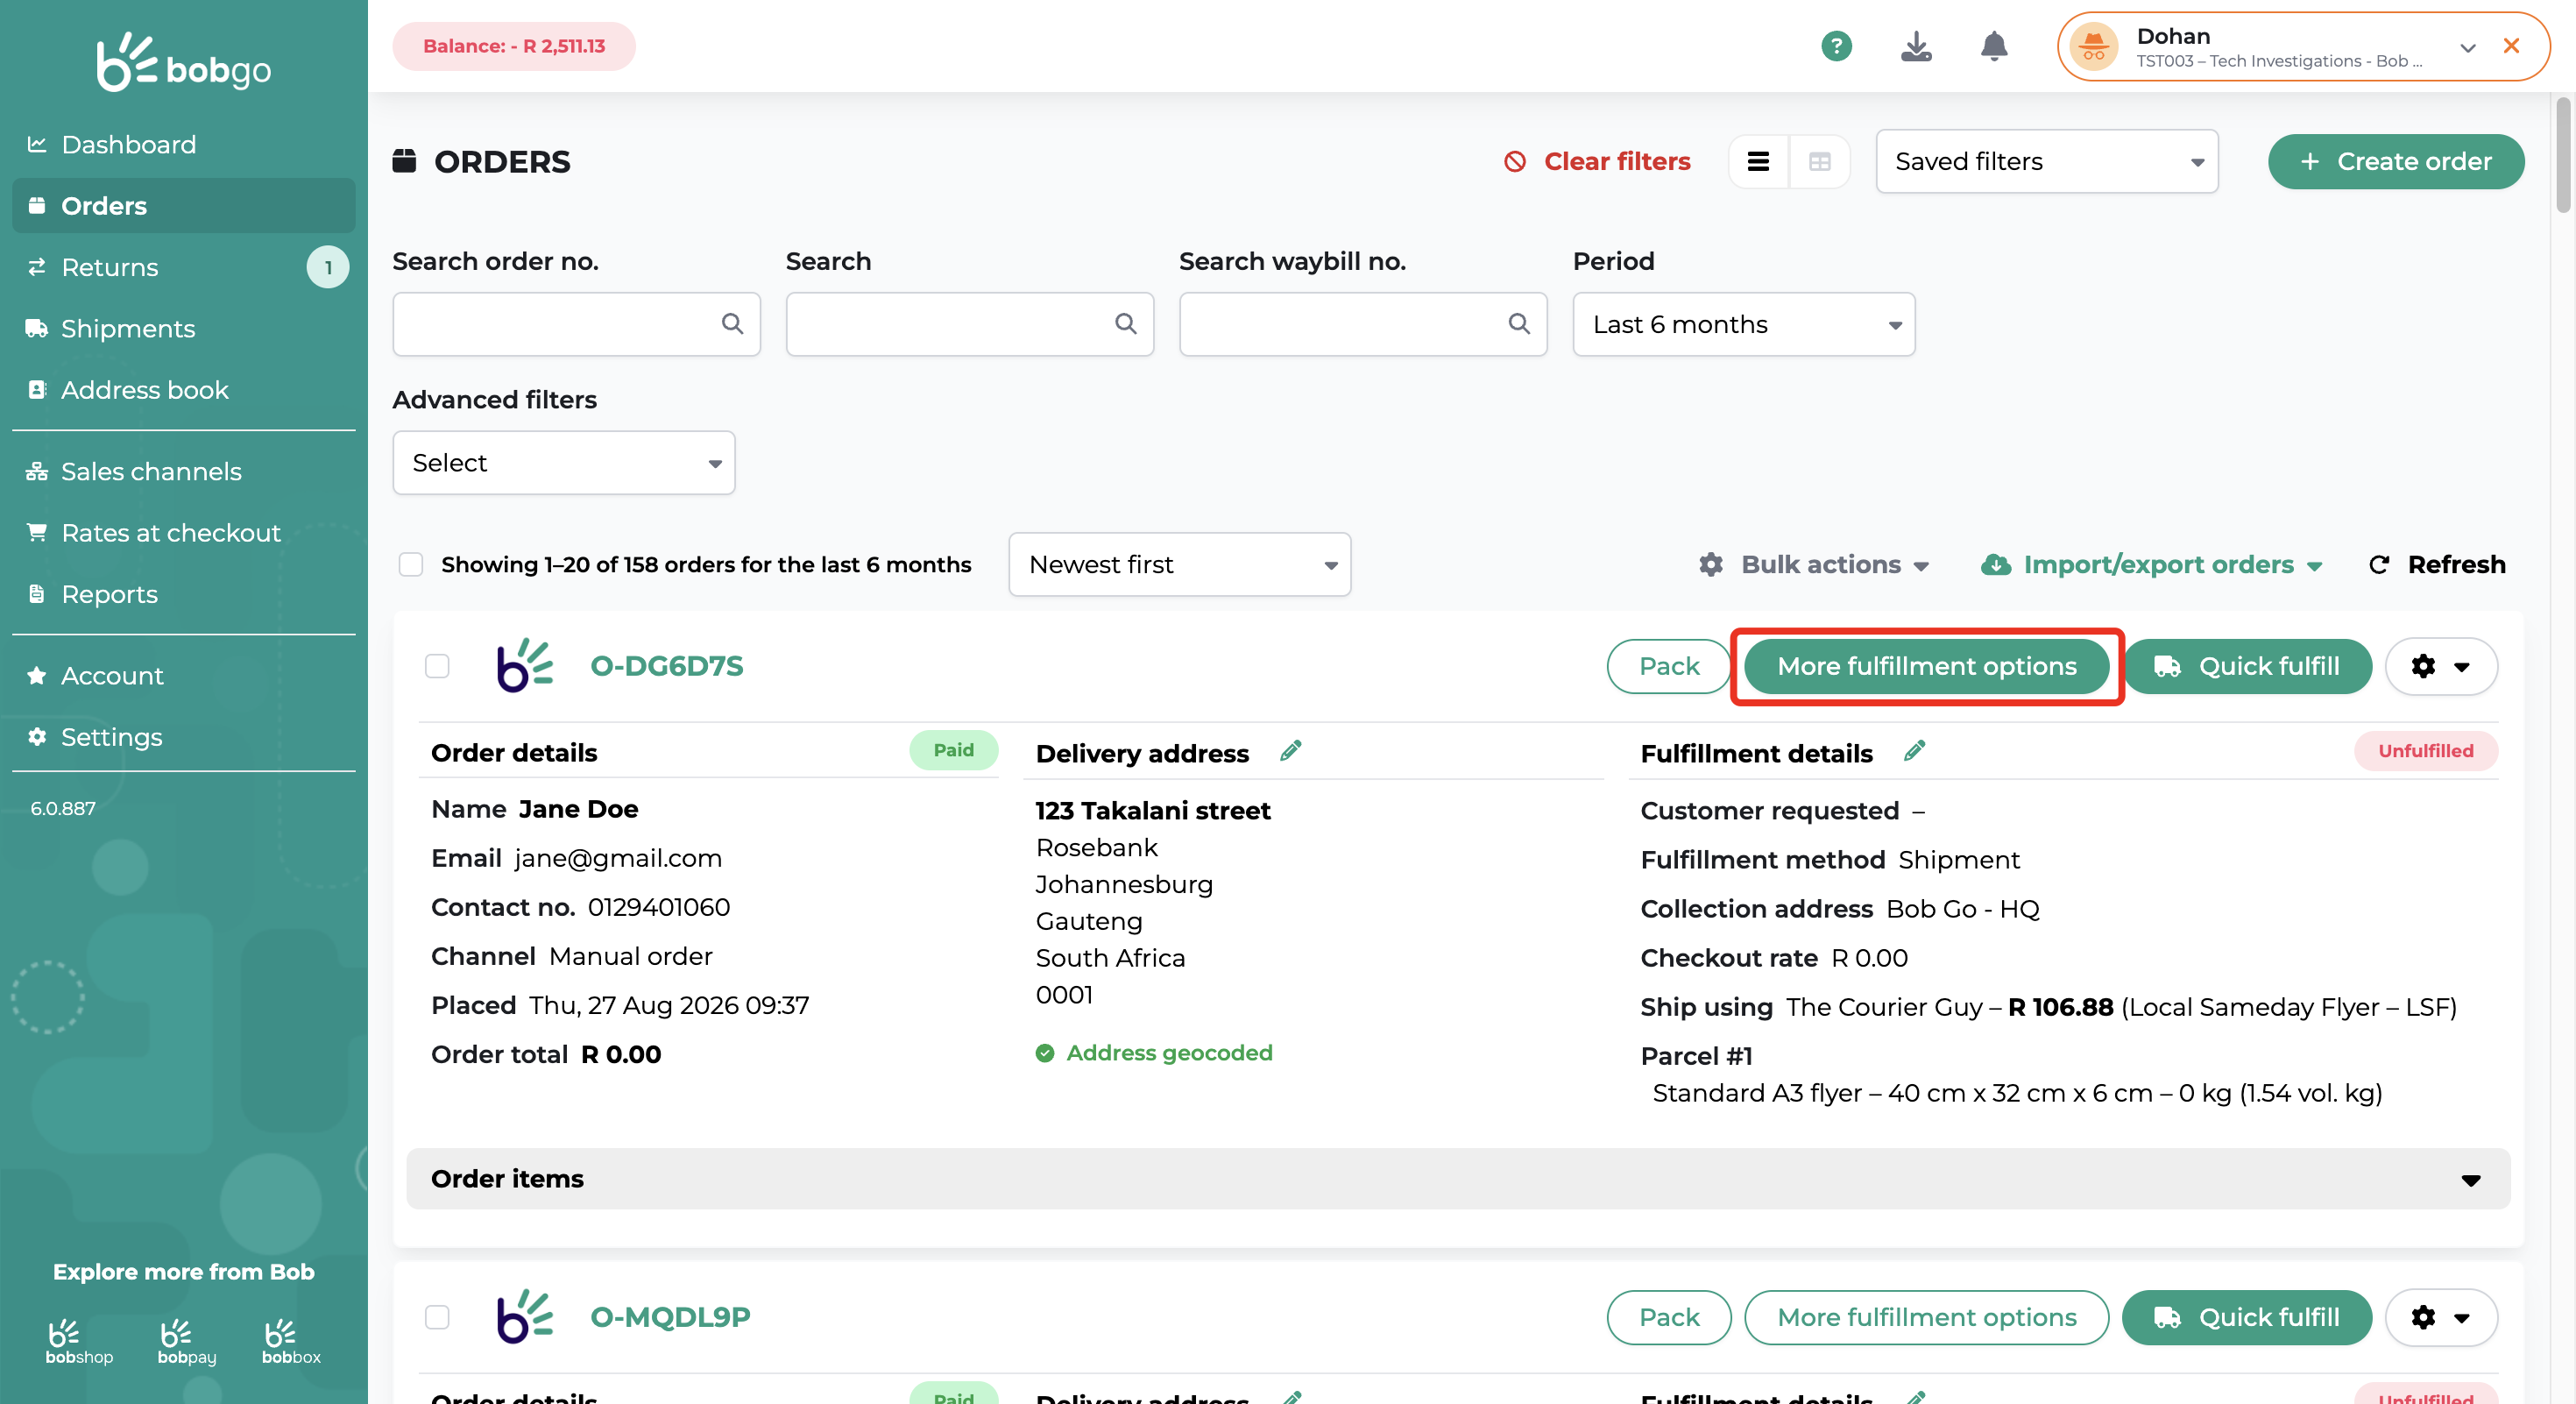The width and height of the screenshot is (2576, 1404).
Task: Open bobpay from Explore more
Action: pos(187,1341)
